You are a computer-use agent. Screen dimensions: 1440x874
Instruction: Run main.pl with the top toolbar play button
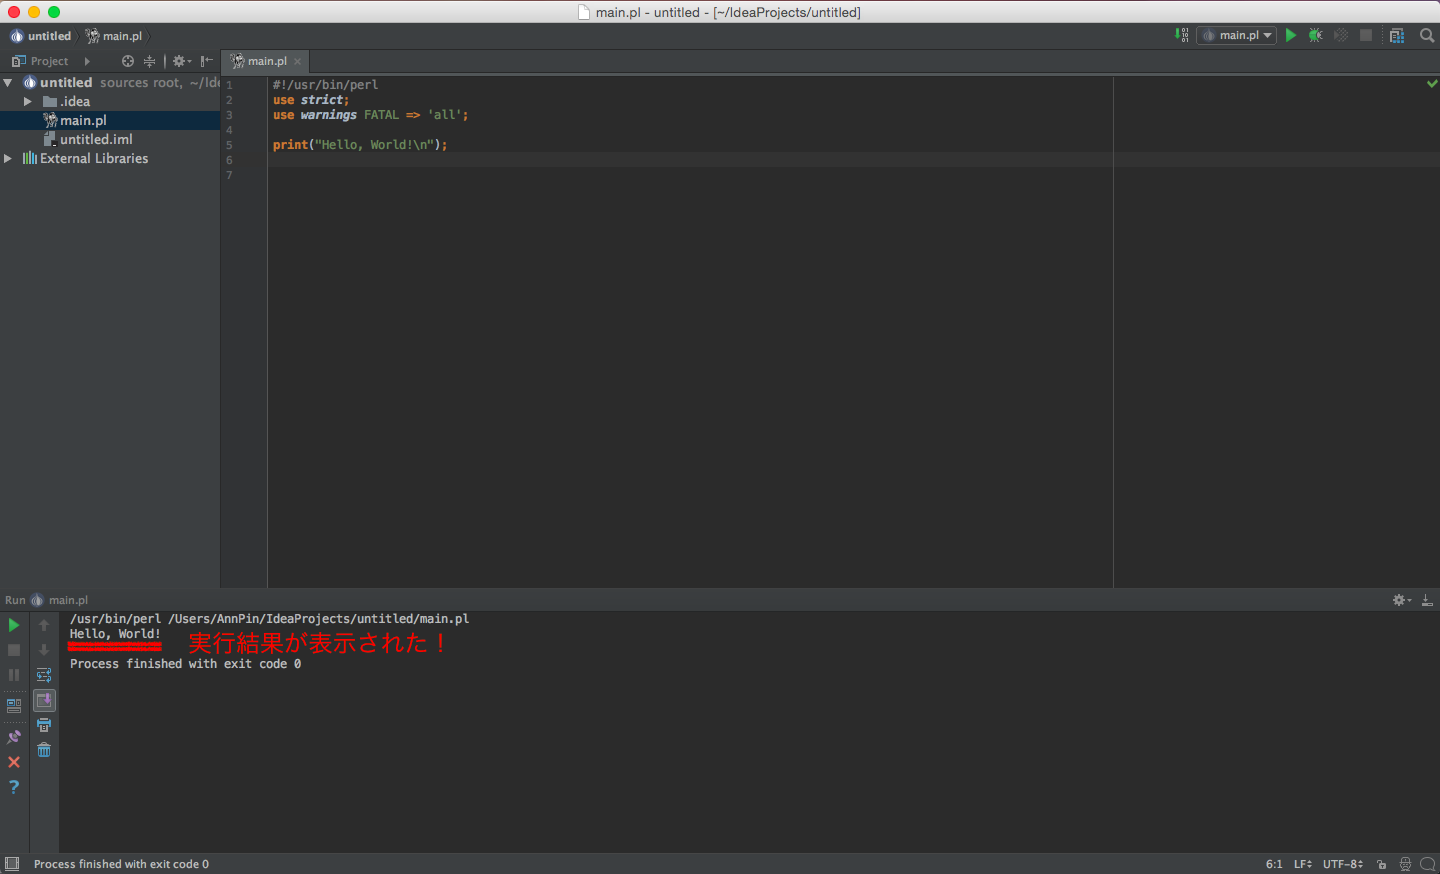[1291, 35]
